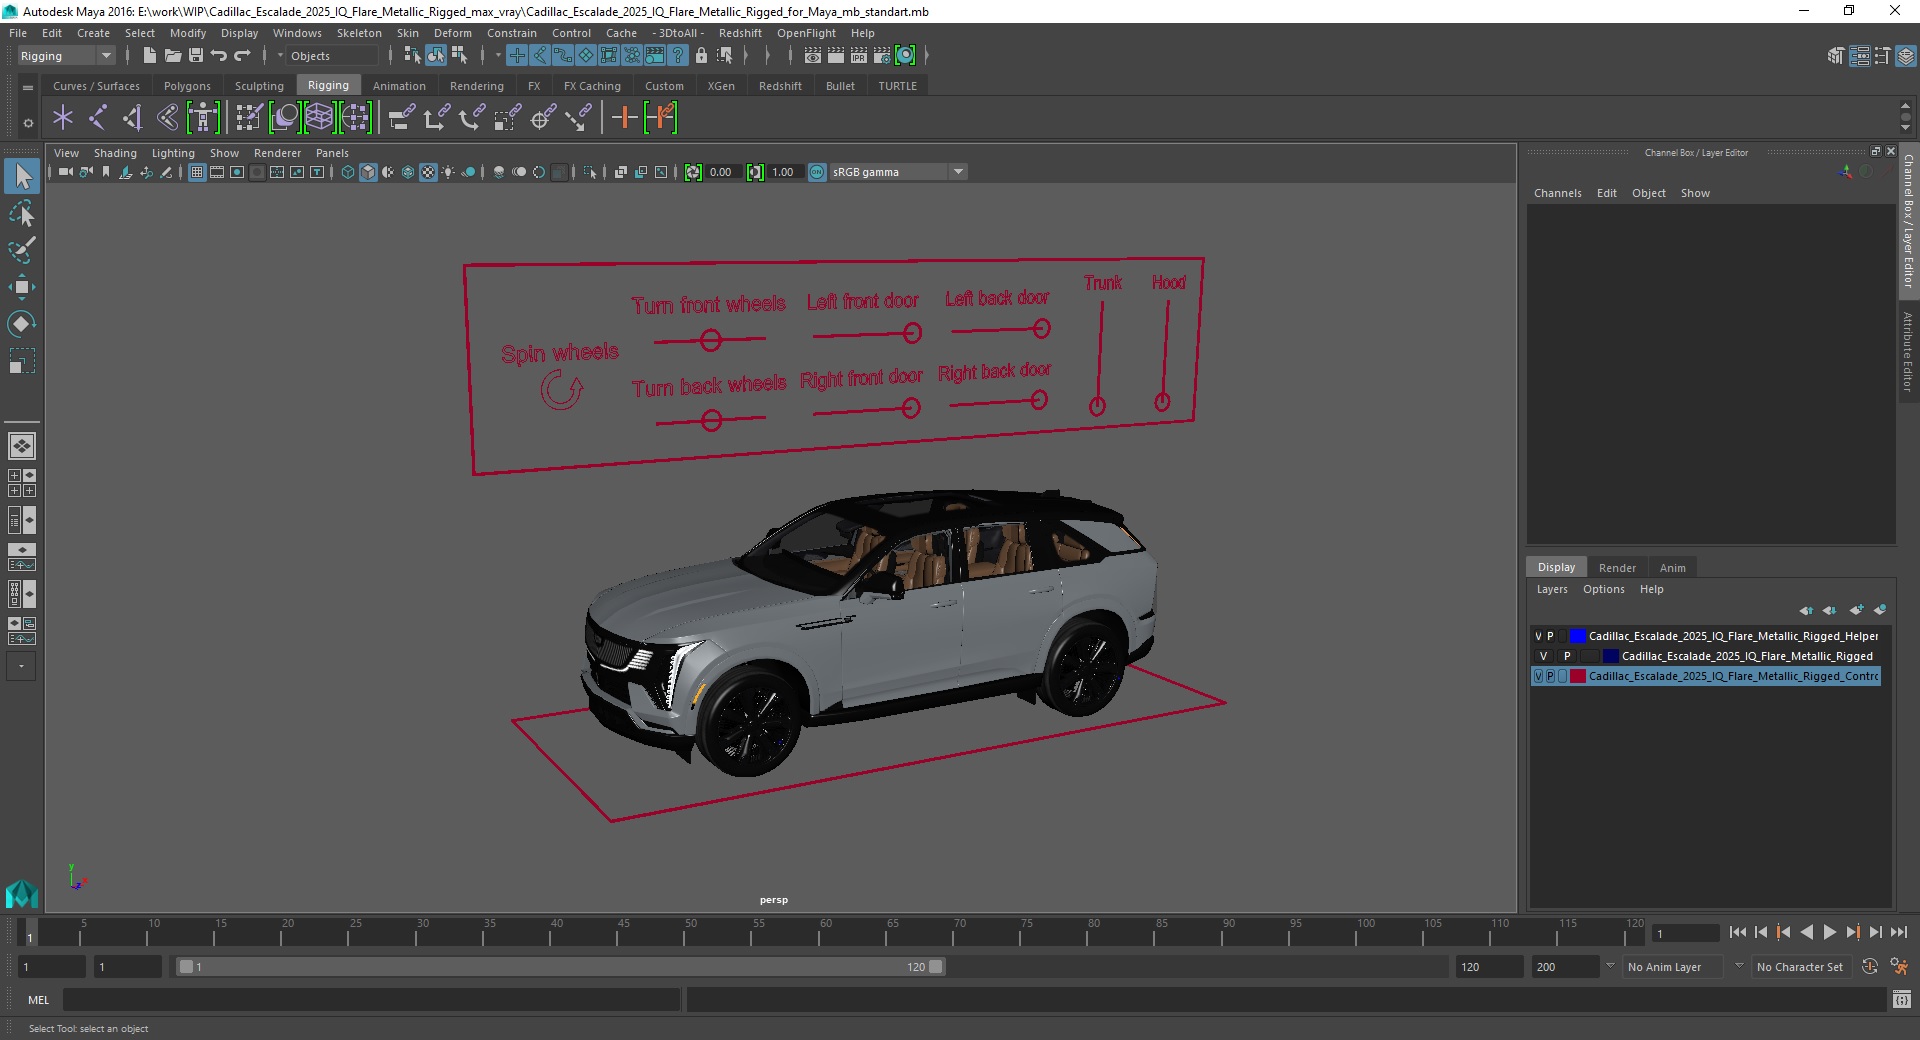
Task: Switch to the Render layer tab
Action: pyautogui.click(x=1617, y=567)
